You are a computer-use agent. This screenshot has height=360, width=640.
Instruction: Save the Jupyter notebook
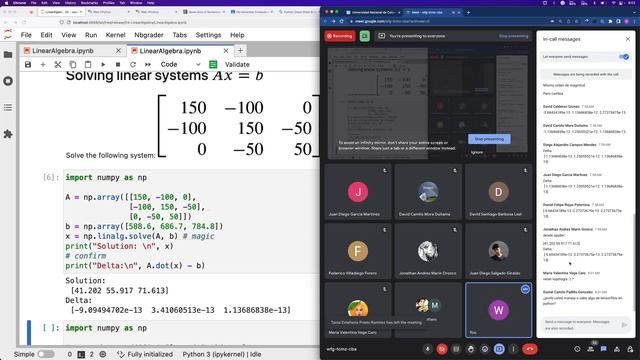[28, 64]
